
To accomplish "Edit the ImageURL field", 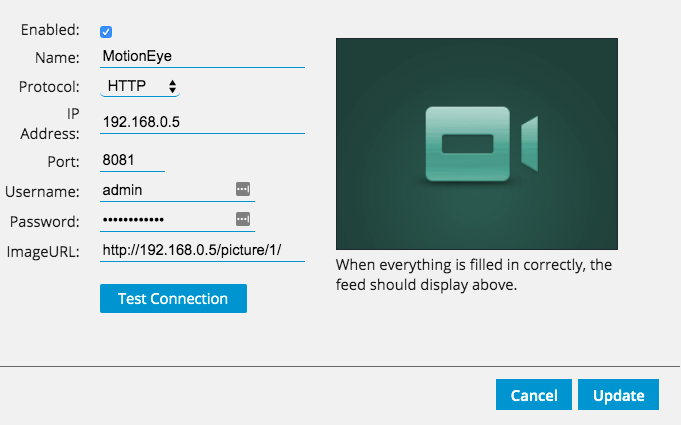I will coord(202,250).
